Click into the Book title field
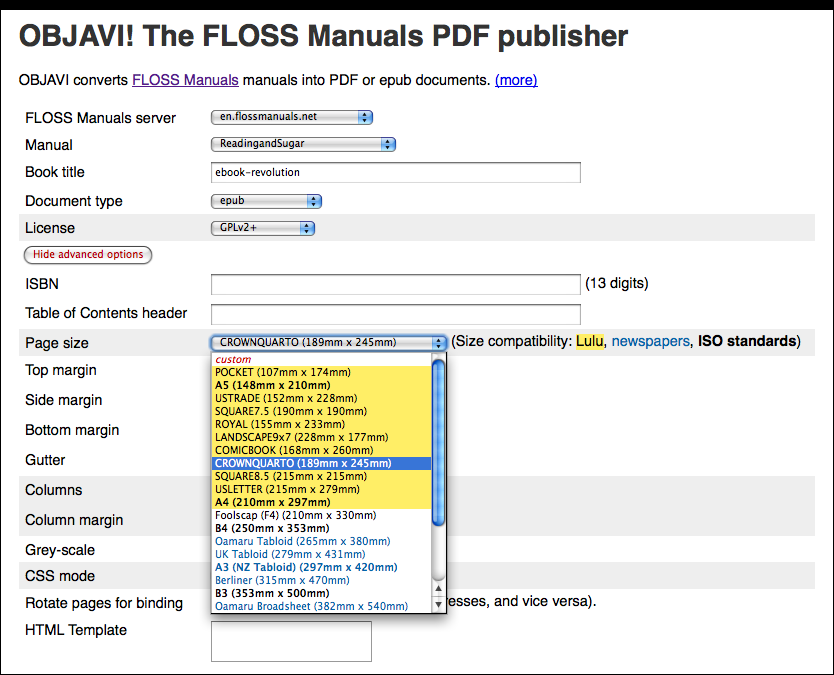The height and width of the screenshot is (675, 834). coord(395,173)
